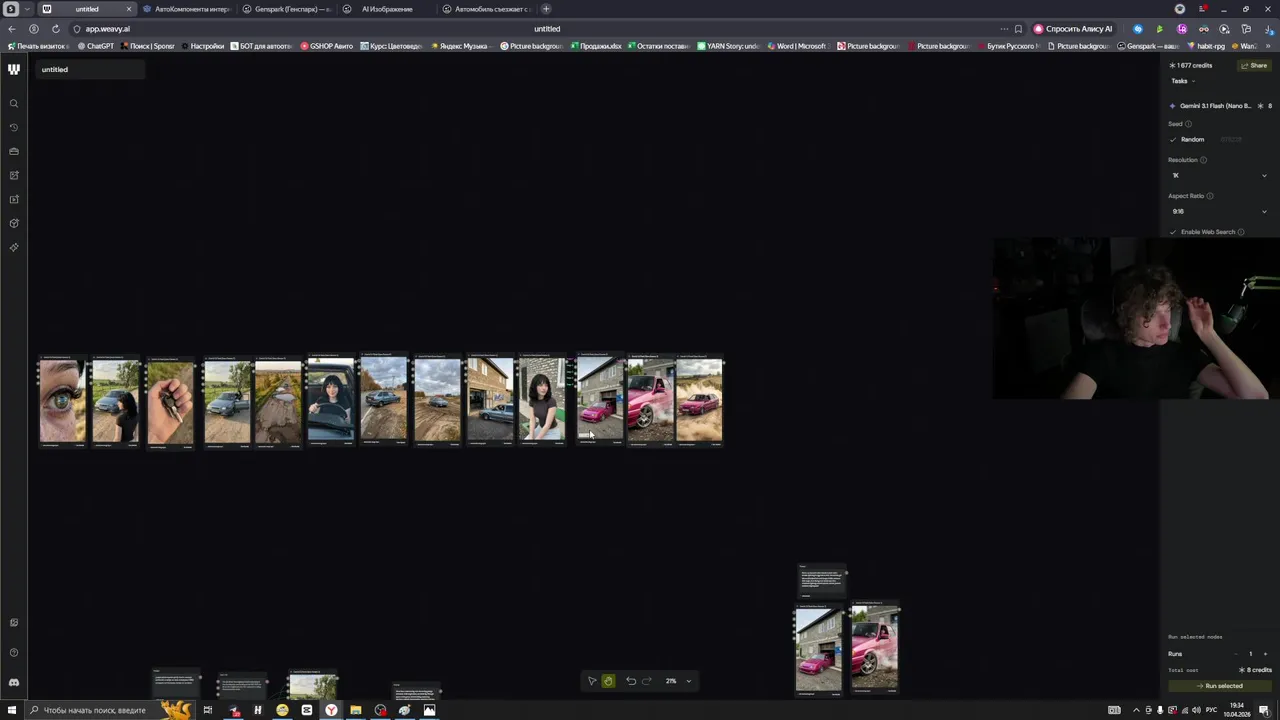Screen dimensions: 1280x720
Task: Open the Windows Start menu
Action: click(x=13, y=710)
